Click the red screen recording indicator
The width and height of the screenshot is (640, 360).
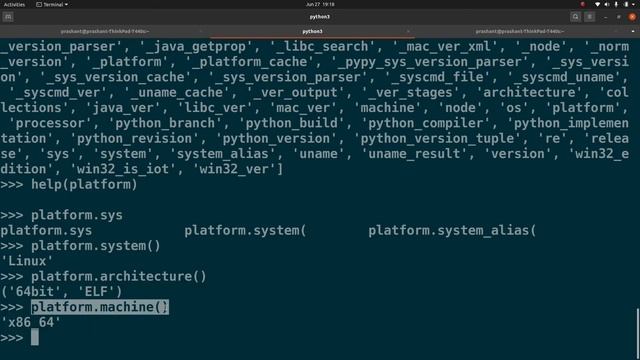point(583,4)
